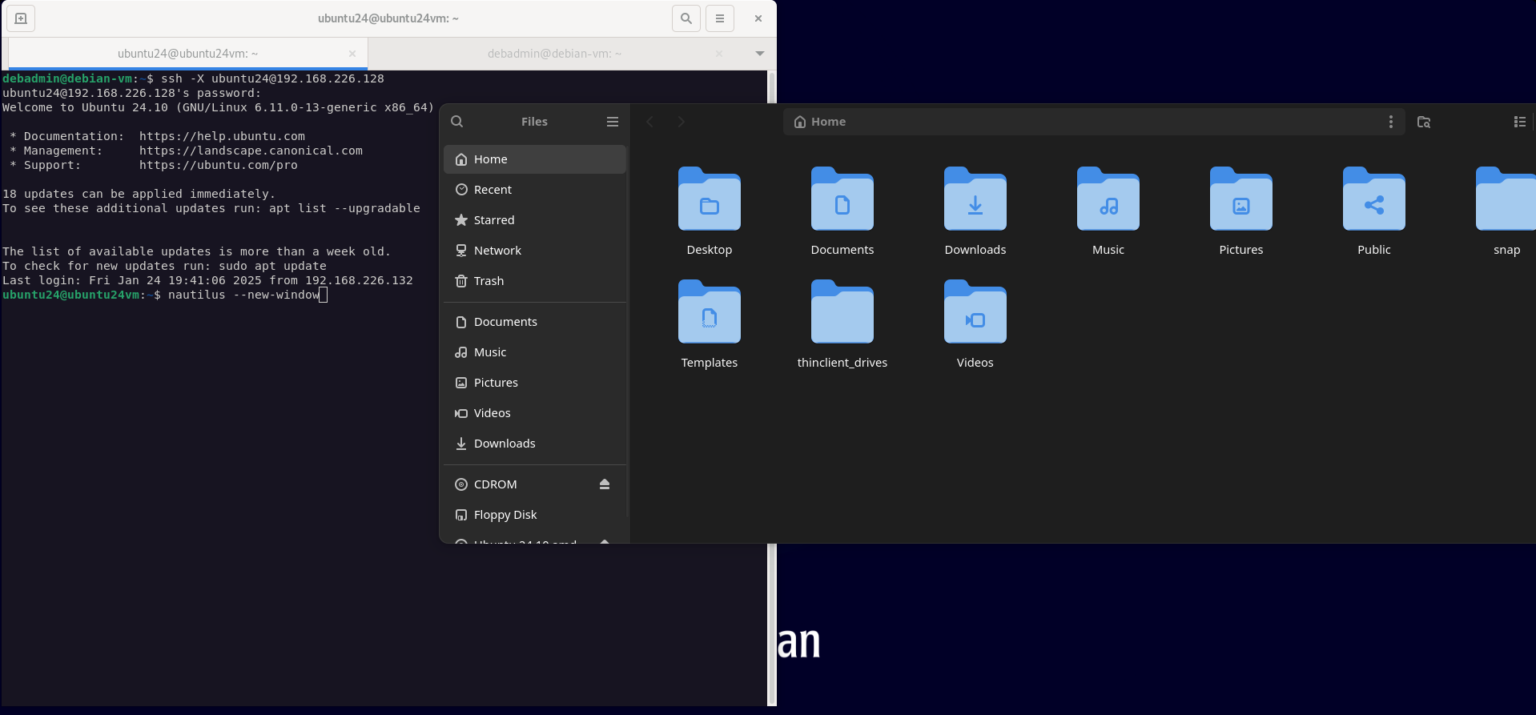
Task: Activate the search-current-folder icon
Action: tap(1424, 121)
